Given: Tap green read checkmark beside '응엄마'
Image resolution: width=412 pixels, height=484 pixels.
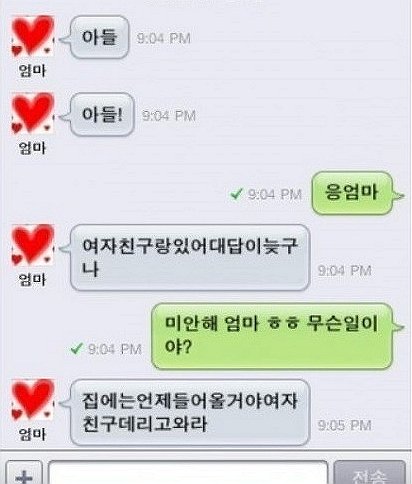Looking at the screenshot, I should tap(236, 194).
